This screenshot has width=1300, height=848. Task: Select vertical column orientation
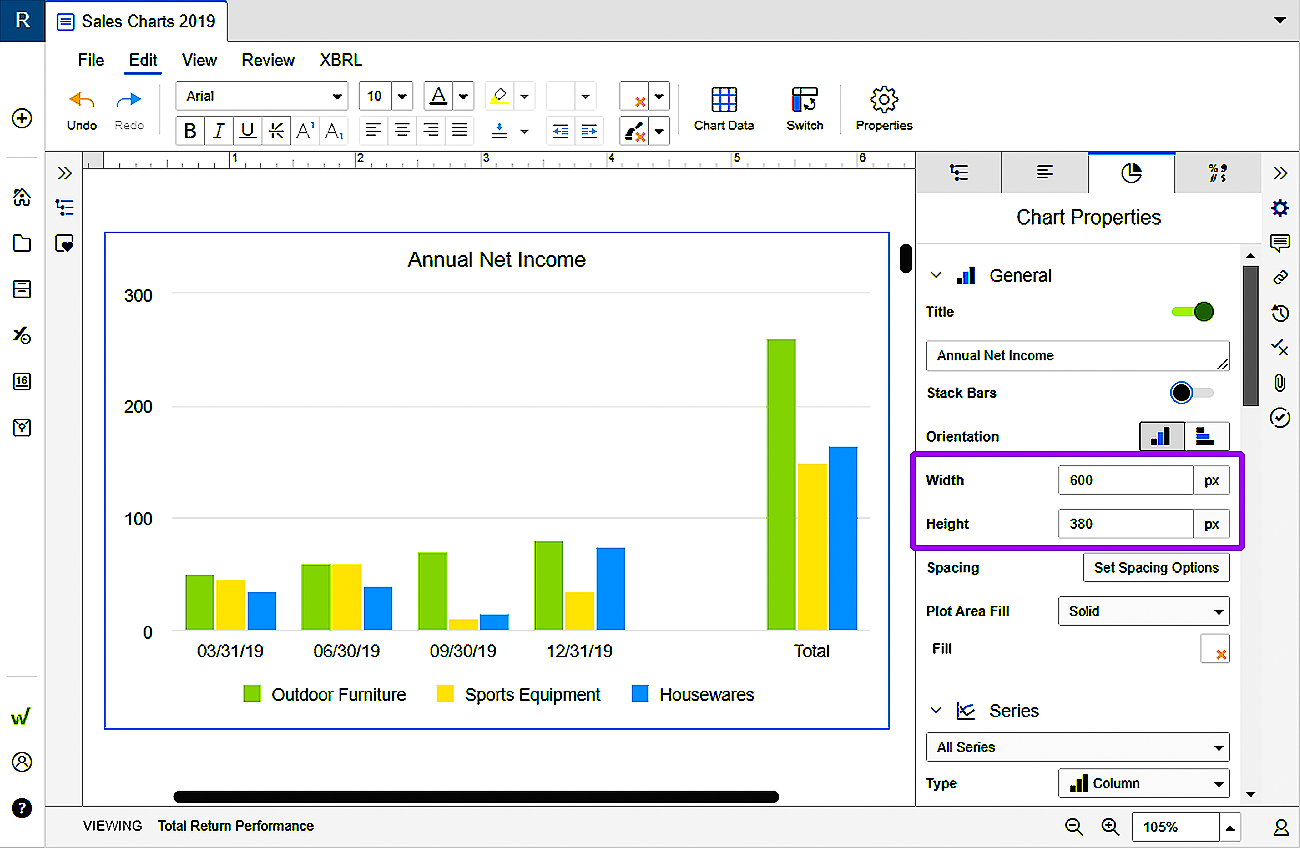coord(1161,437)
